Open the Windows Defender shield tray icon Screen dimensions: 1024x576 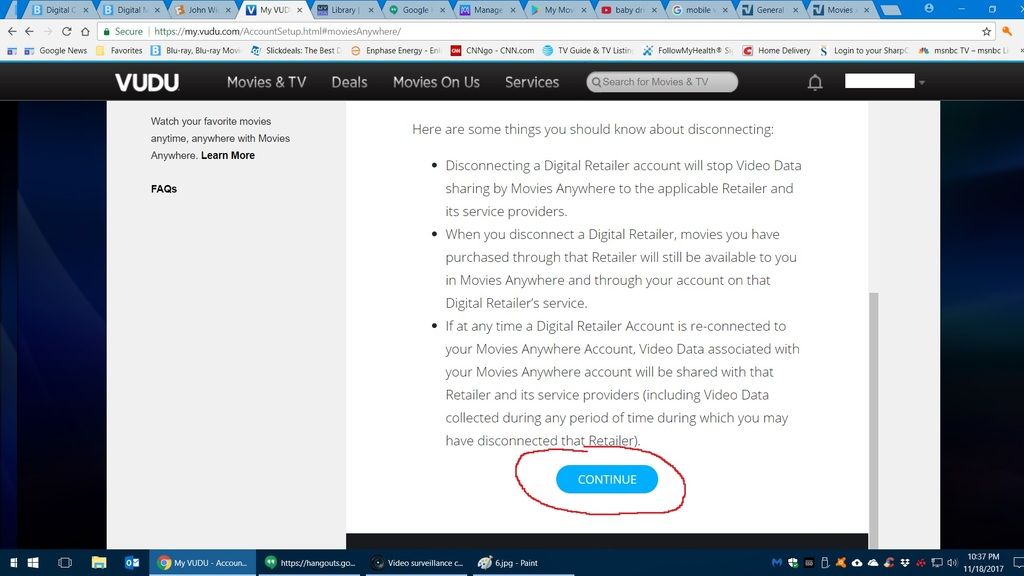[793, 562]
